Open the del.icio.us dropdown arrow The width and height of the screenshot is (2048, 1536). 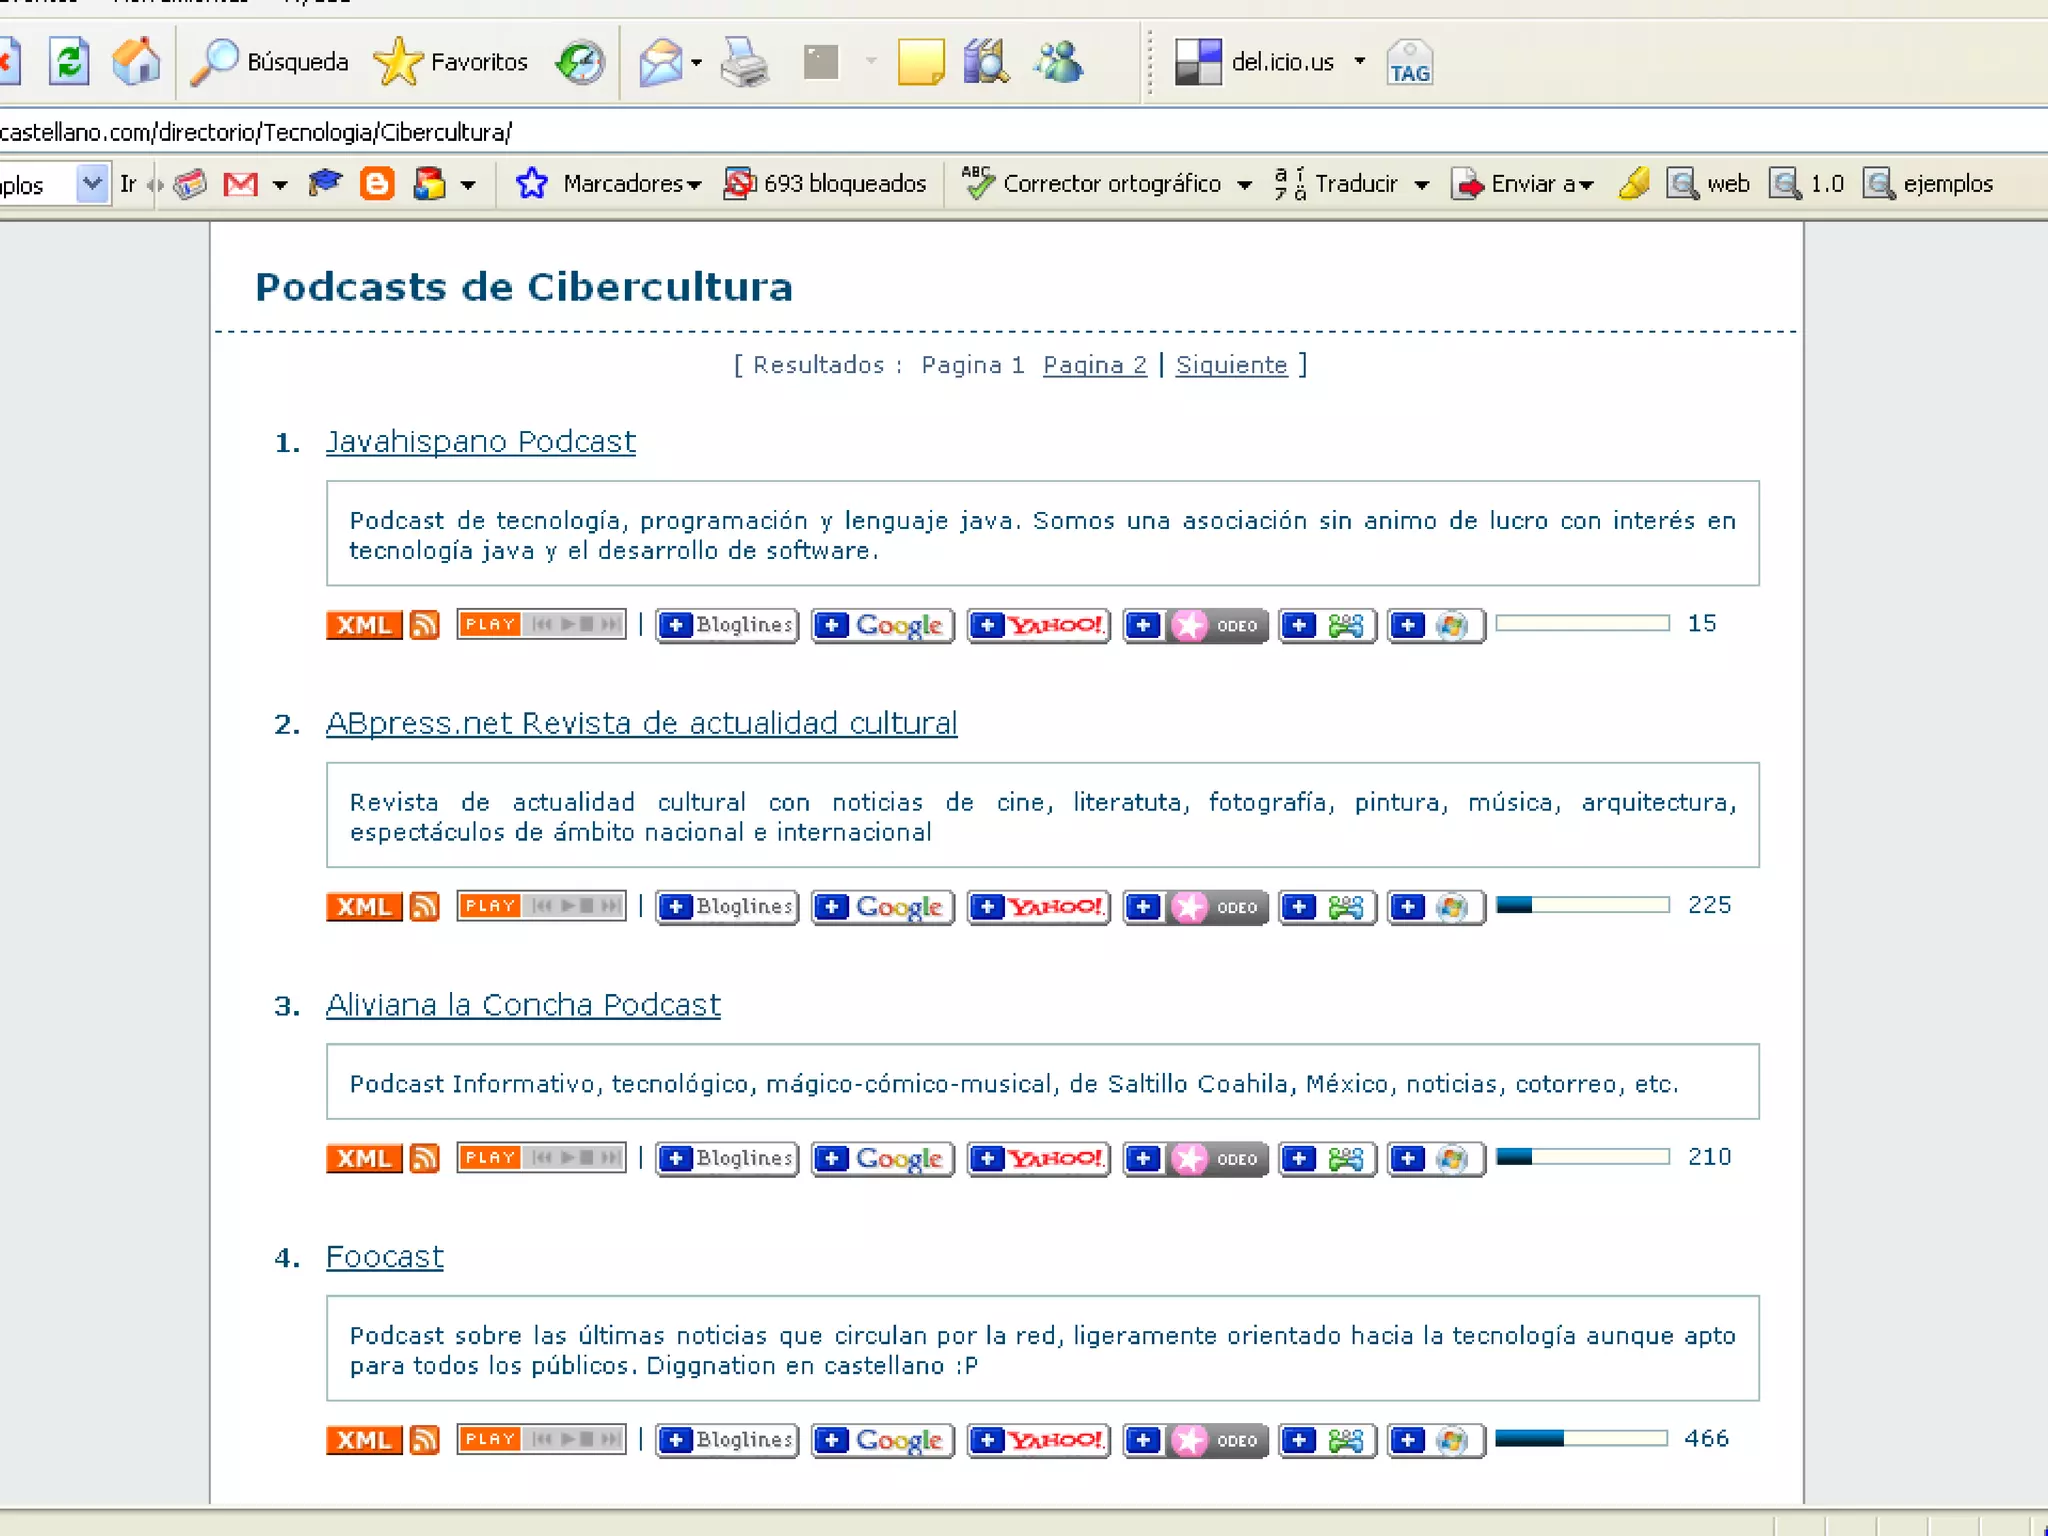point(1360,62)
